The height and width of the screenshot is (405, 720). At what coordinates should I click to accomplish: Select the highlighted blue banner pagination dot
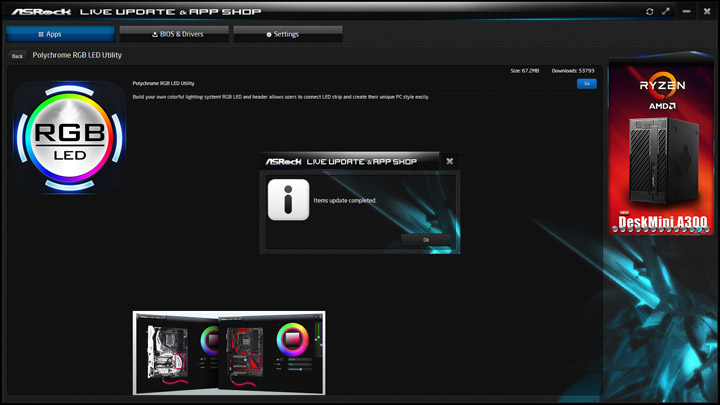click(699, 229)
